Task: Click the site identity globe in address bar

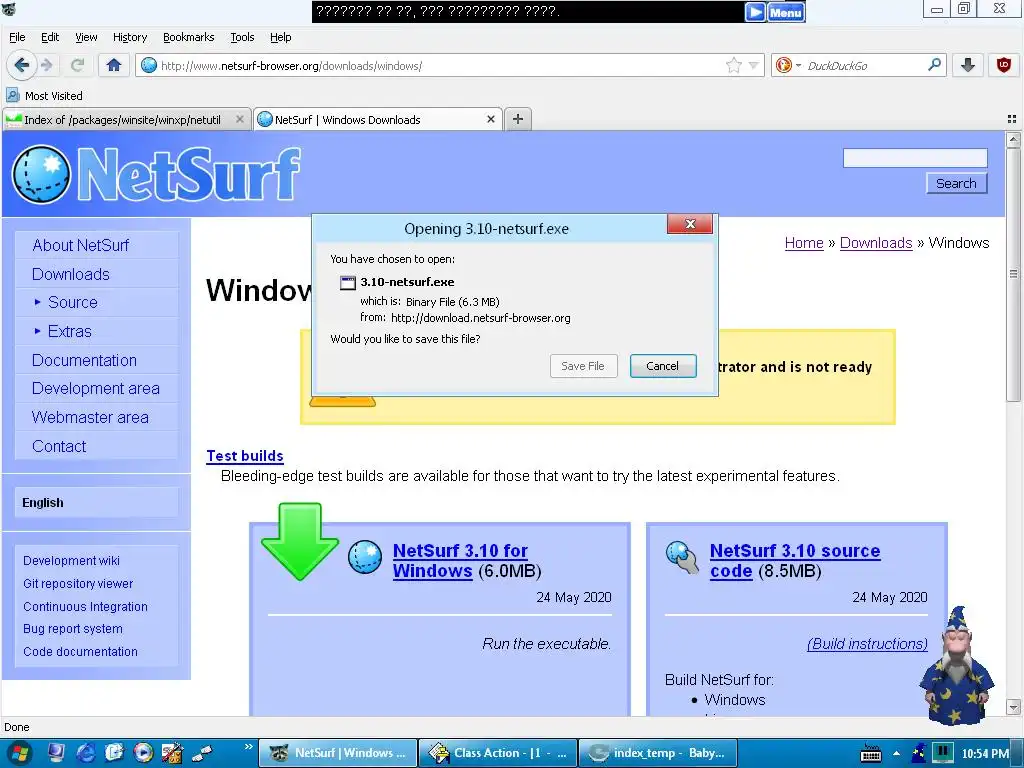Action: (149, 65)
